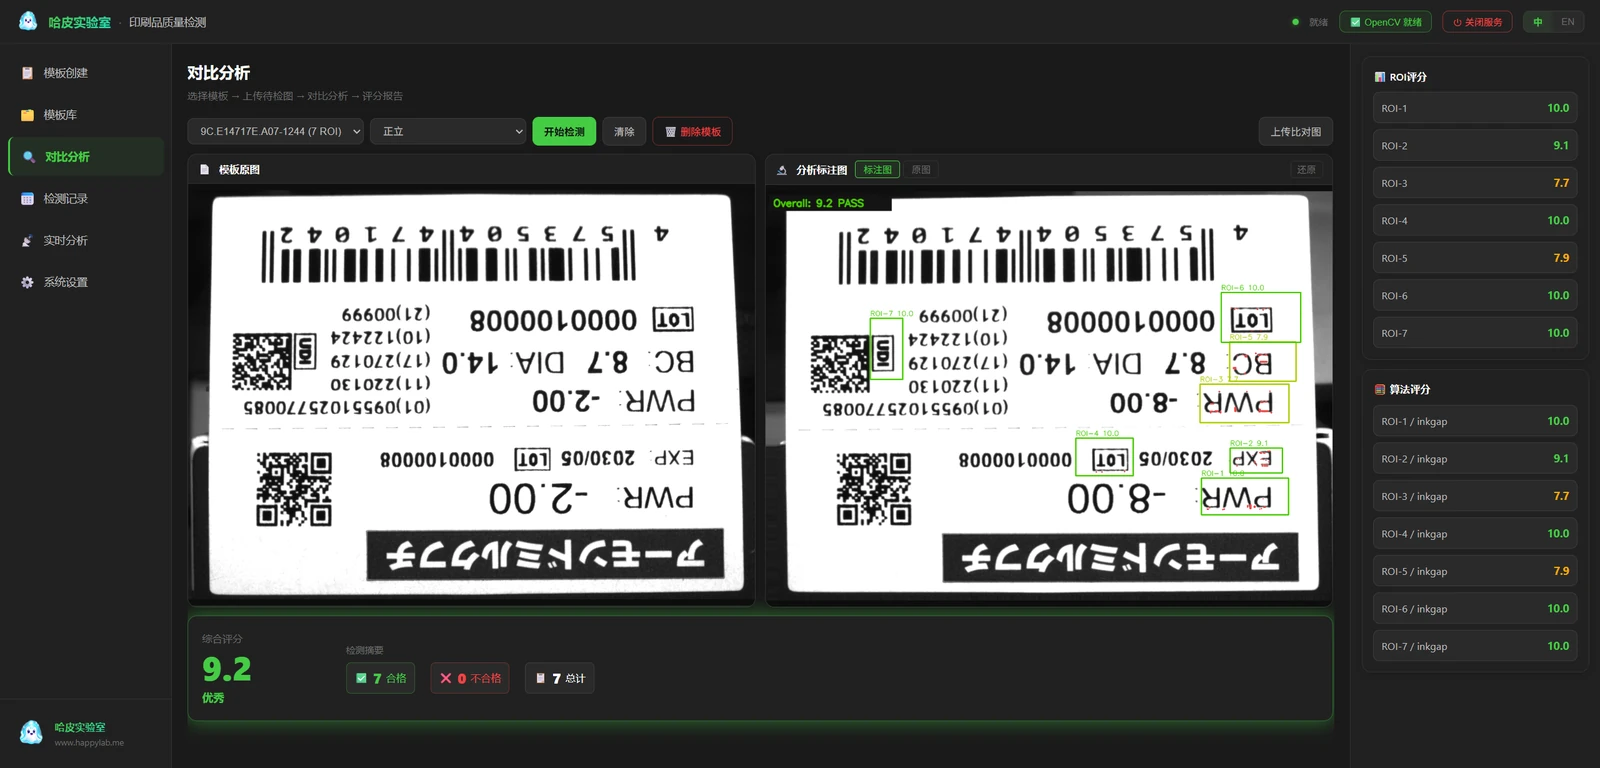
Task: Select the ROI-7 / inkgap row
Action: click(x=1475, y=646)
